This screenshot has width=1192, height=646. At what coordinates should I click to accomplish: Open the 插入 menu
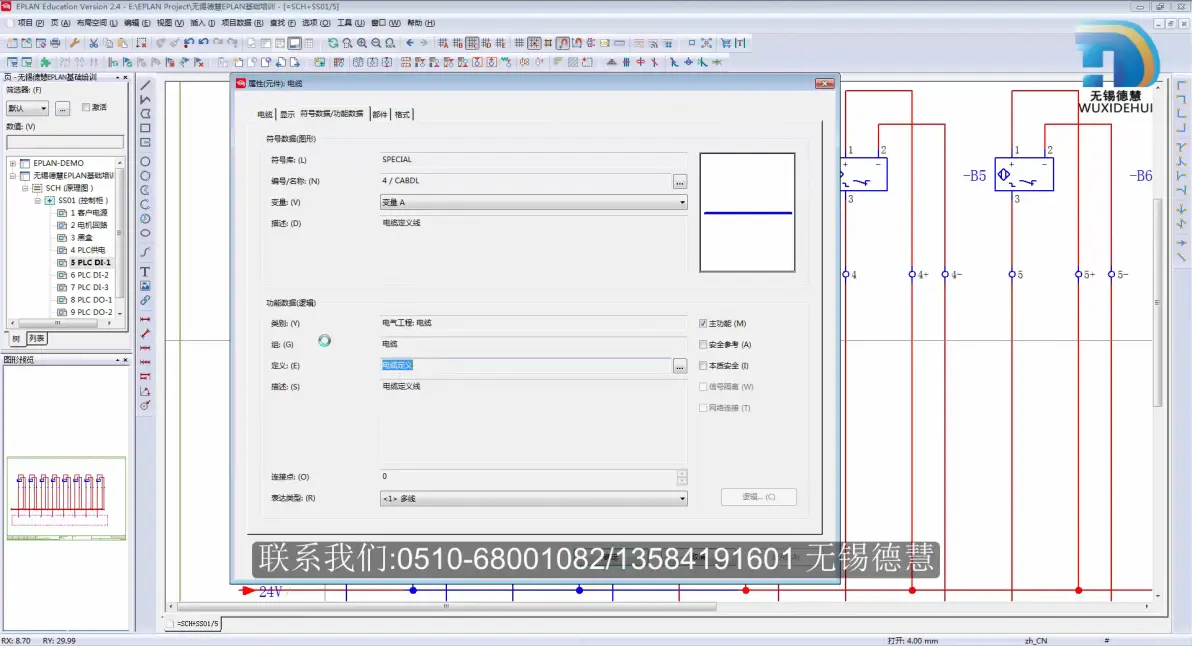(x=202, y=23)
